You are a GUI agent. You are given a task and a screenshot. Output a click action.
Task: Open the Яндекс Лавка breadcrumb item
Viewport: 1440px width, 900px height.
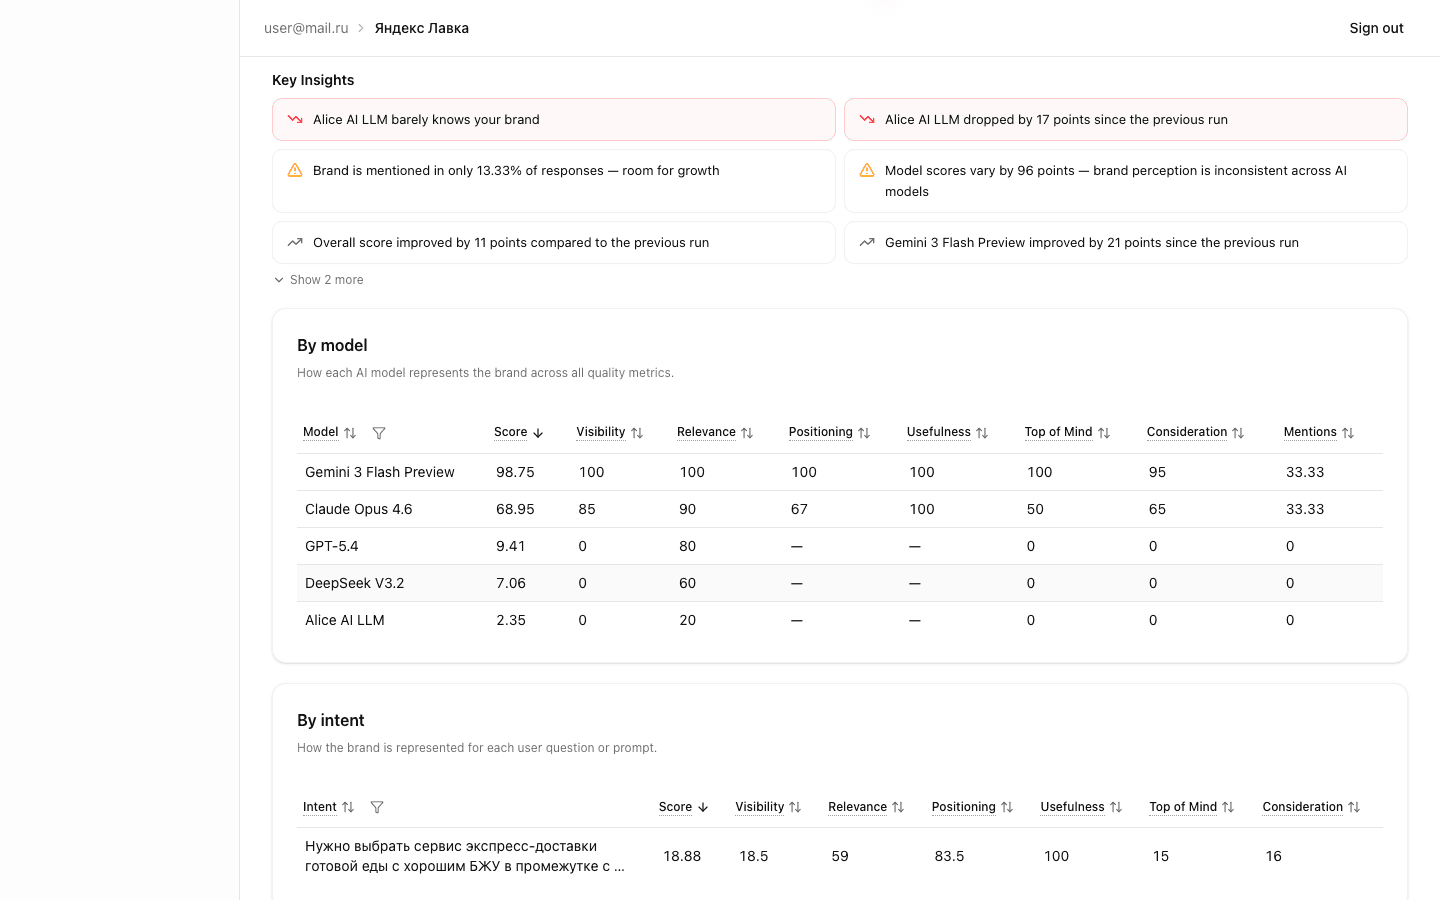[x=421, y=28]
